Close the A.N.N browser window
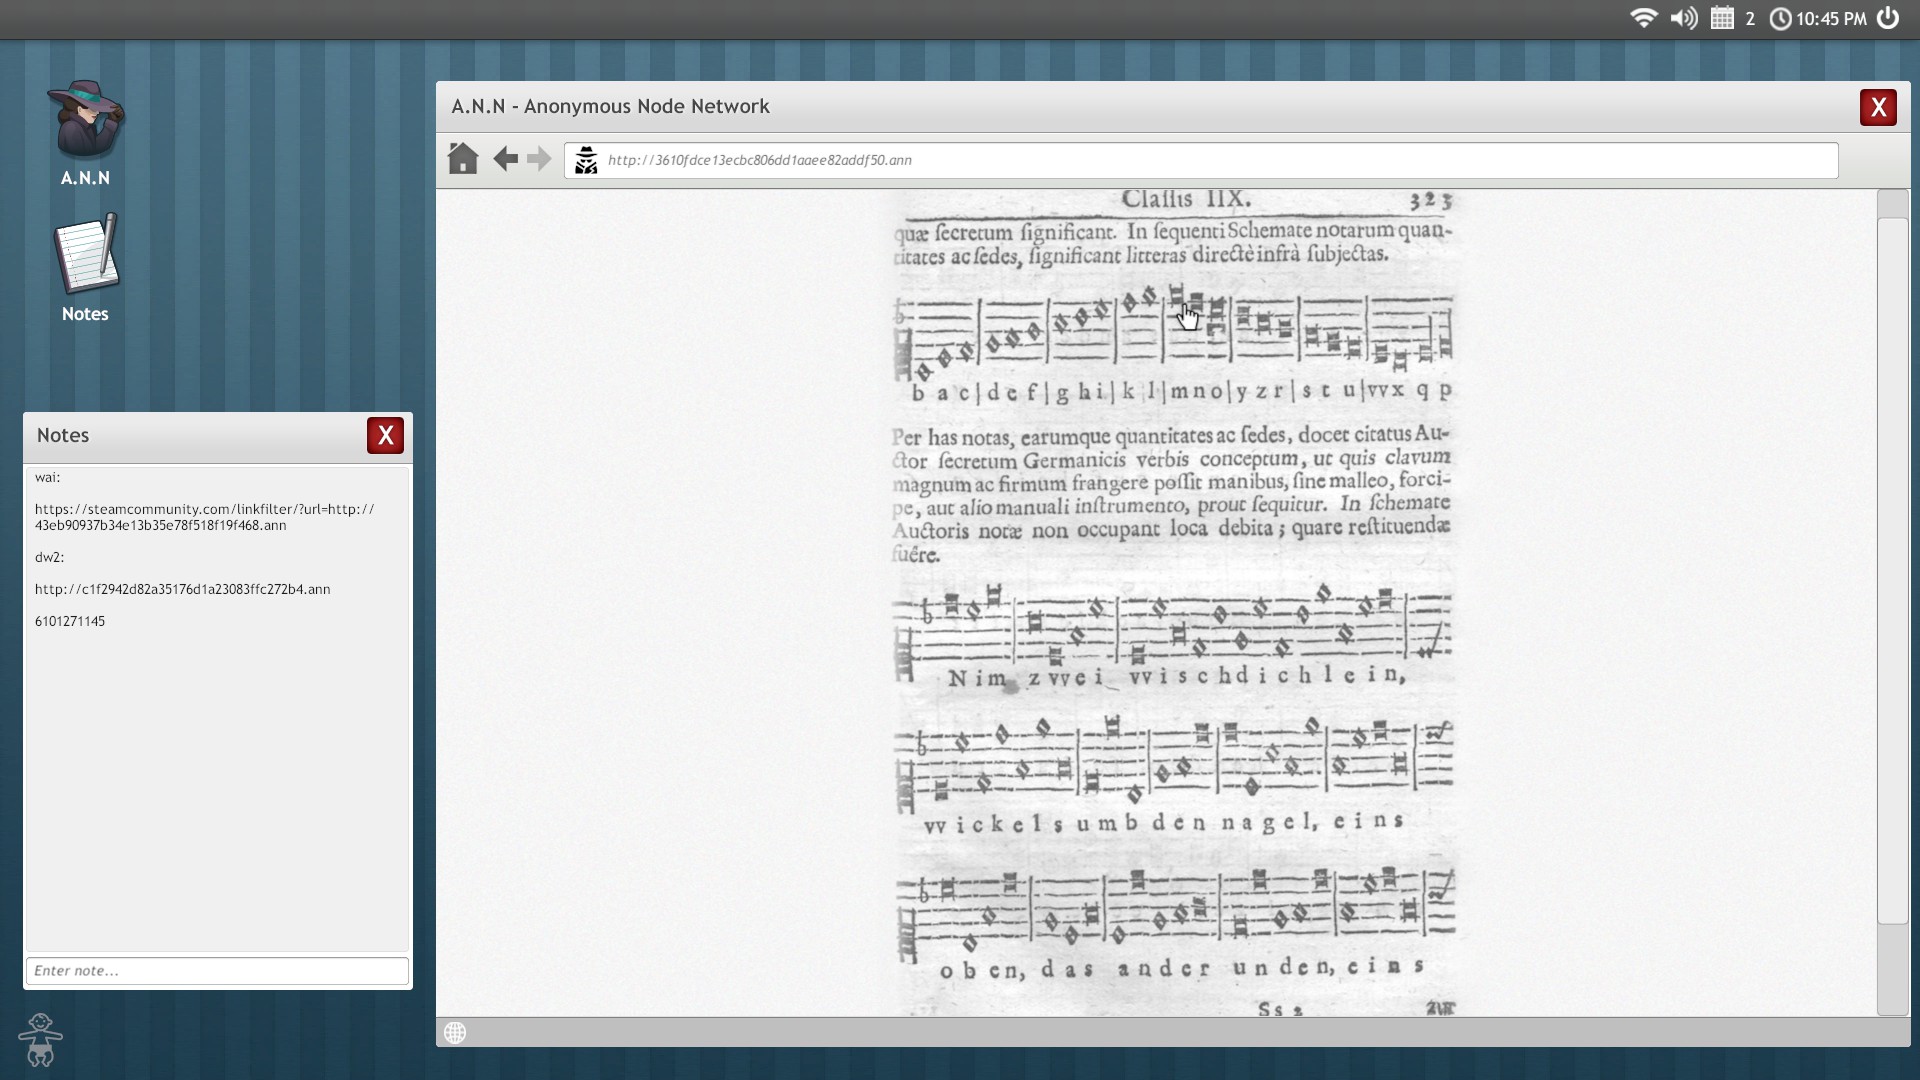1920x1080 pixels. coord(1878,107)
